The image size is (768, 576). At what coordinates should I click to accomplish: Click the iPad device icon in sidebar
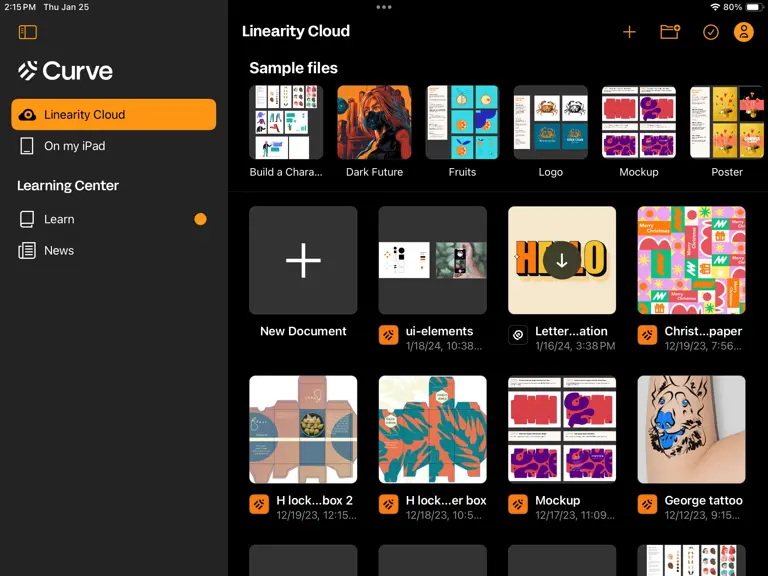[x=27, y=146]
